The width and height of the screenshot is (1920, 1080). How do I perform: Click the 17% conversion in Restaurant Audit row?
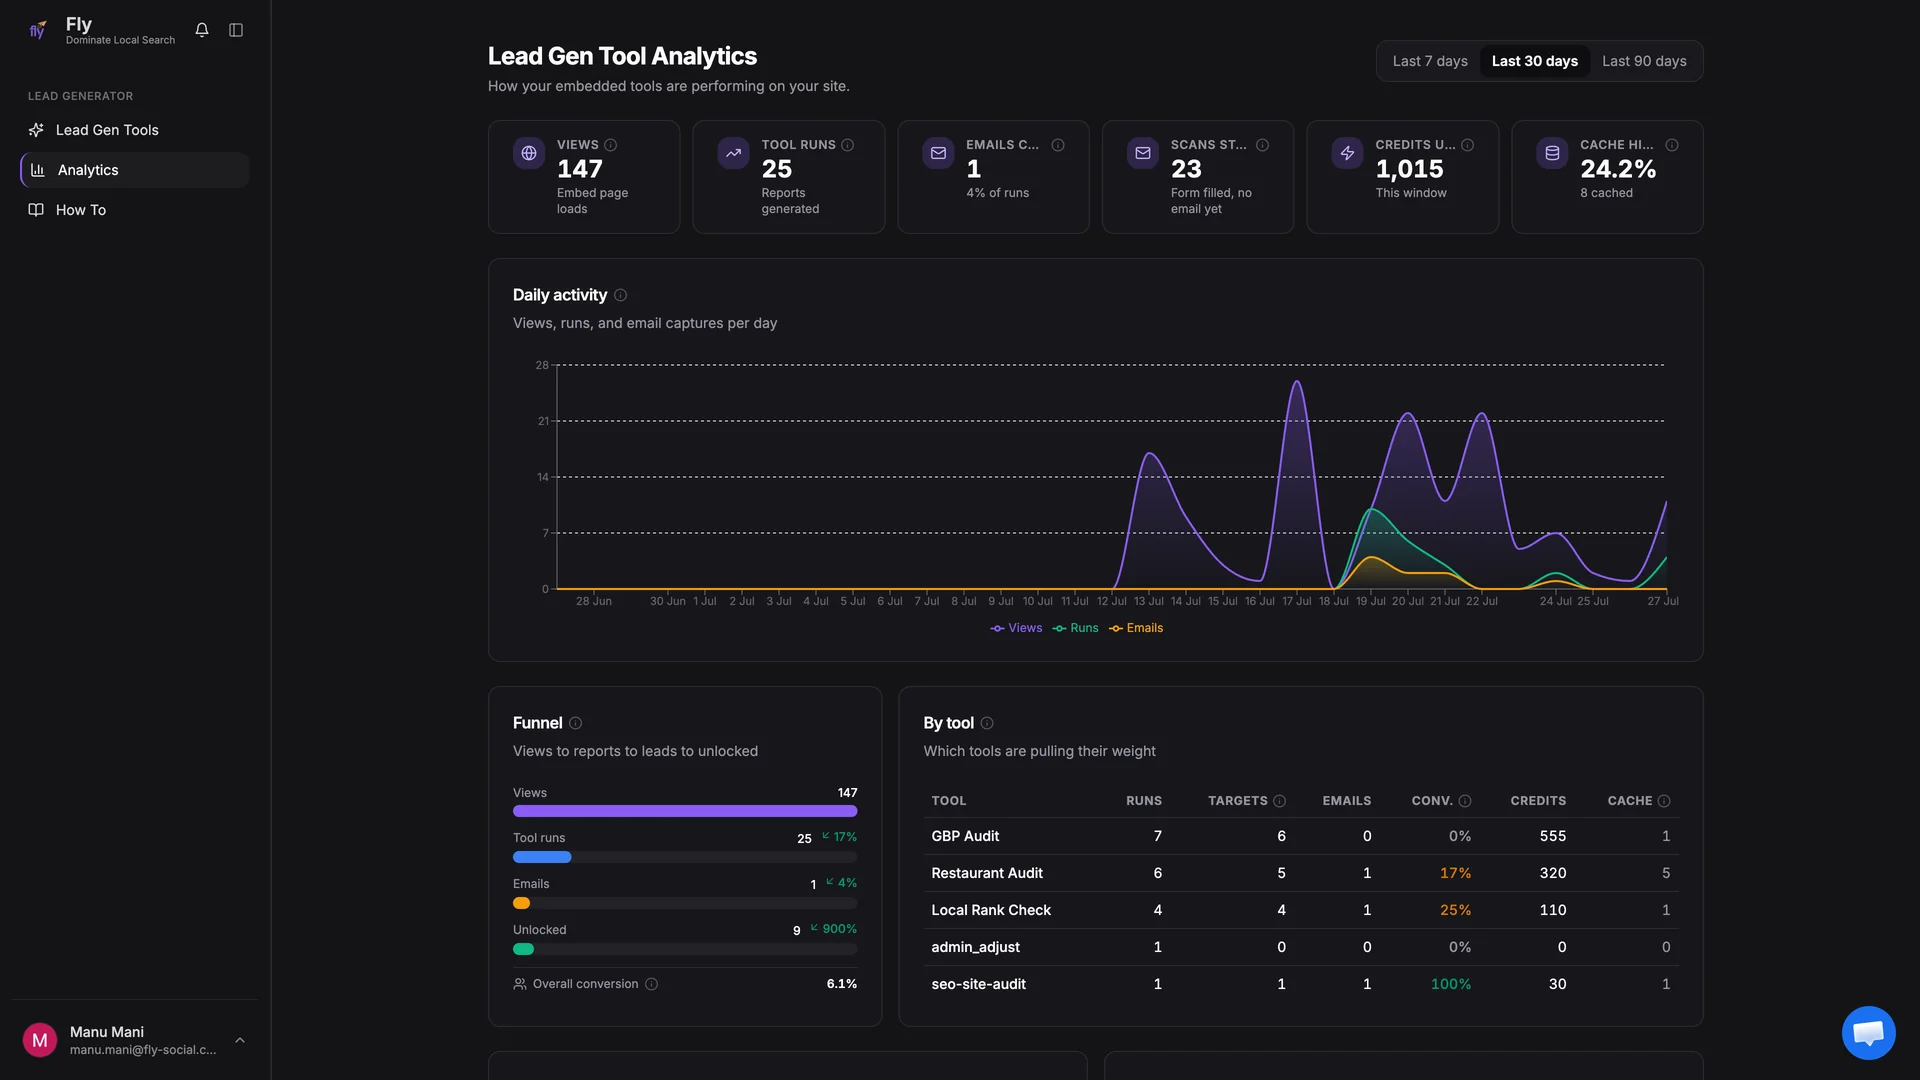click(1455, 873)
